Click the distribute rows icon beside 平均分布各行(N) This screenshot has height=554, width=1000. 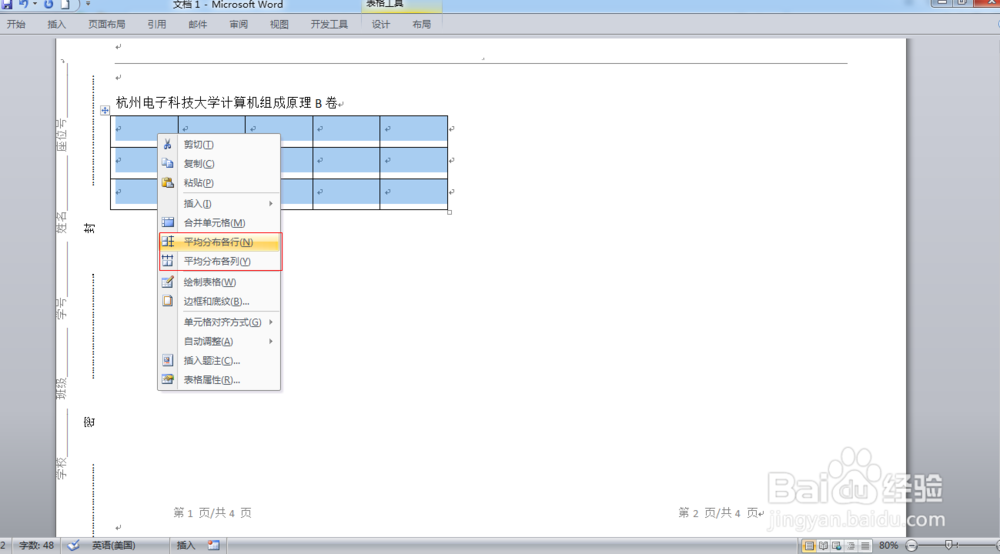(x=168, y=242)
